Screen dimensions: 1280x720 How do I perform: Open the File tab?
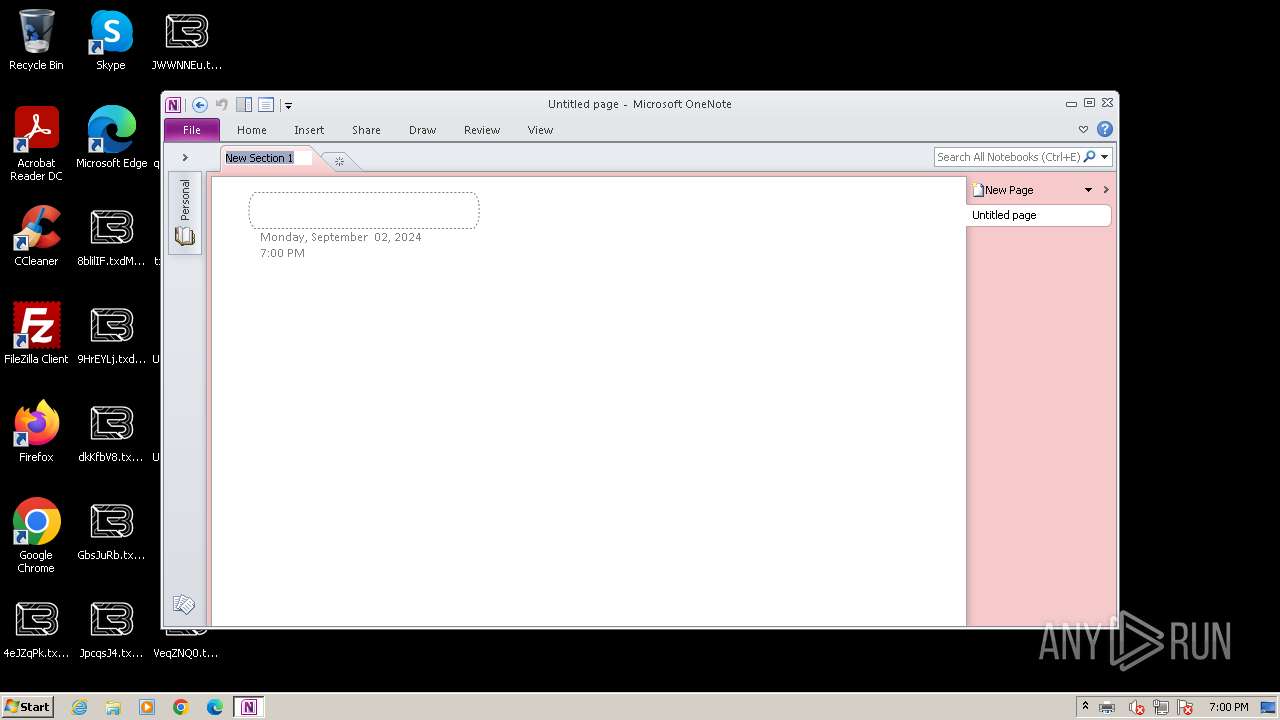tap(191, 130)
